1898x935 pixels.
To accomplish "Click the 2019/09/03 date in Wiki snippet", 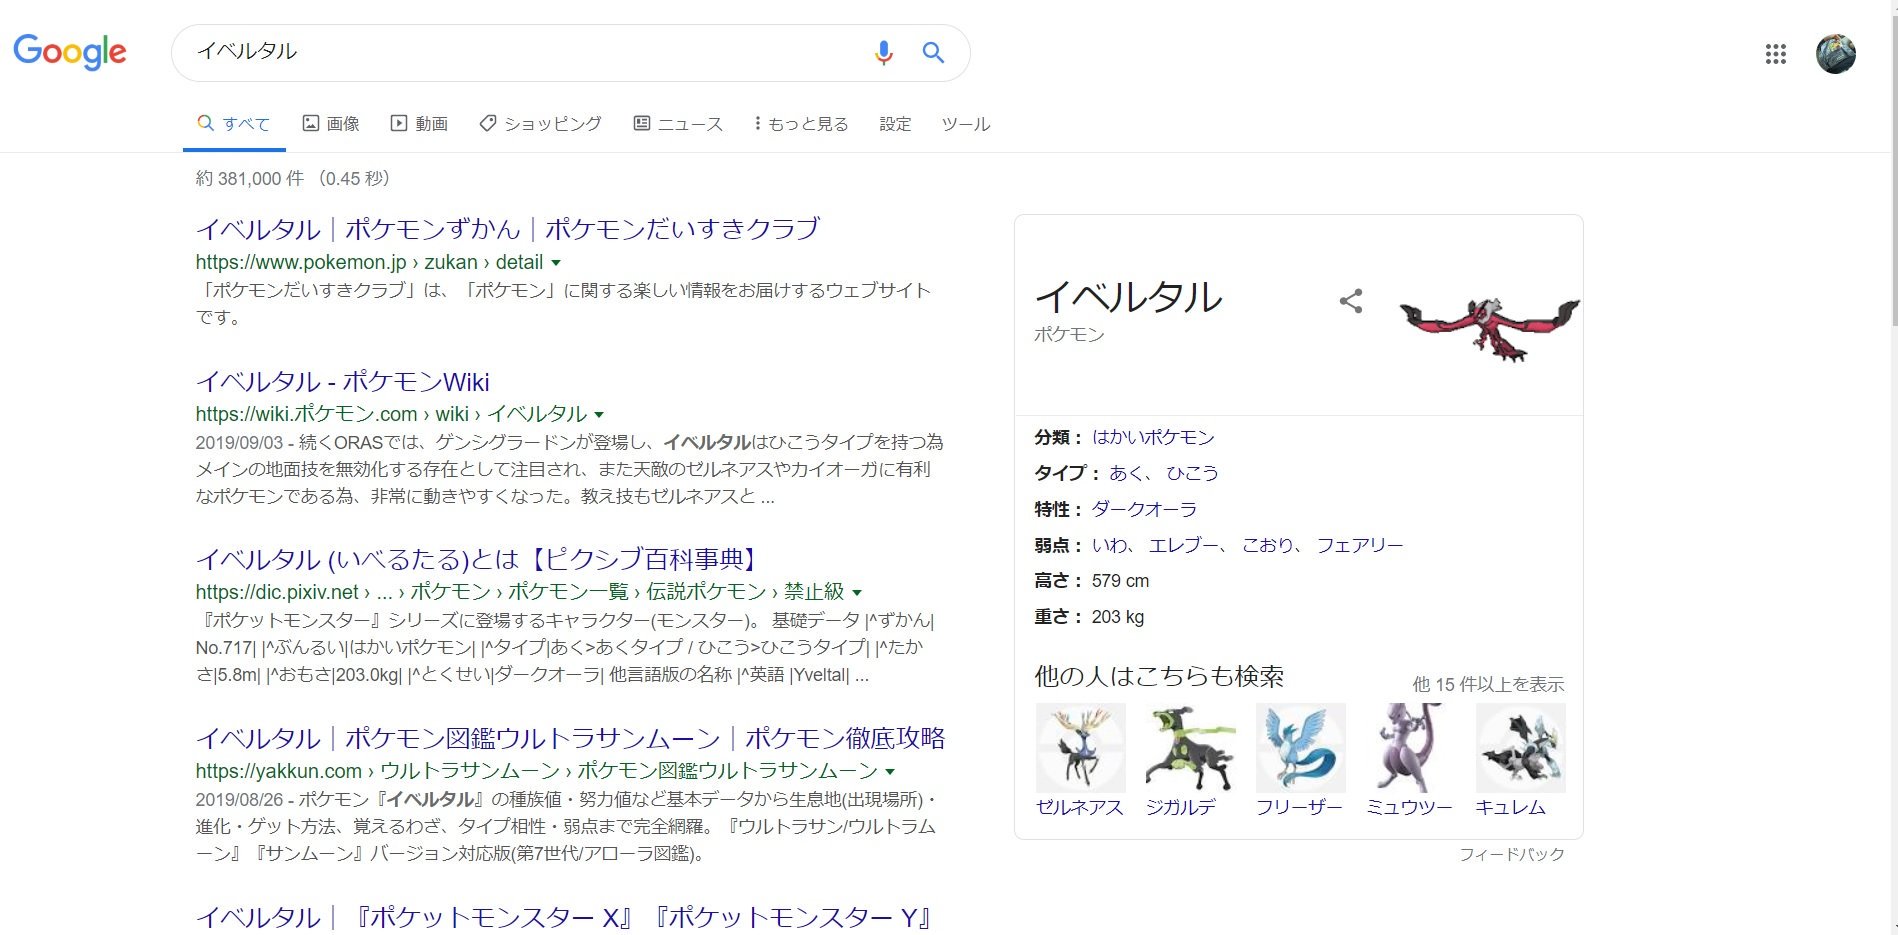I will click(x=239, y=443).
